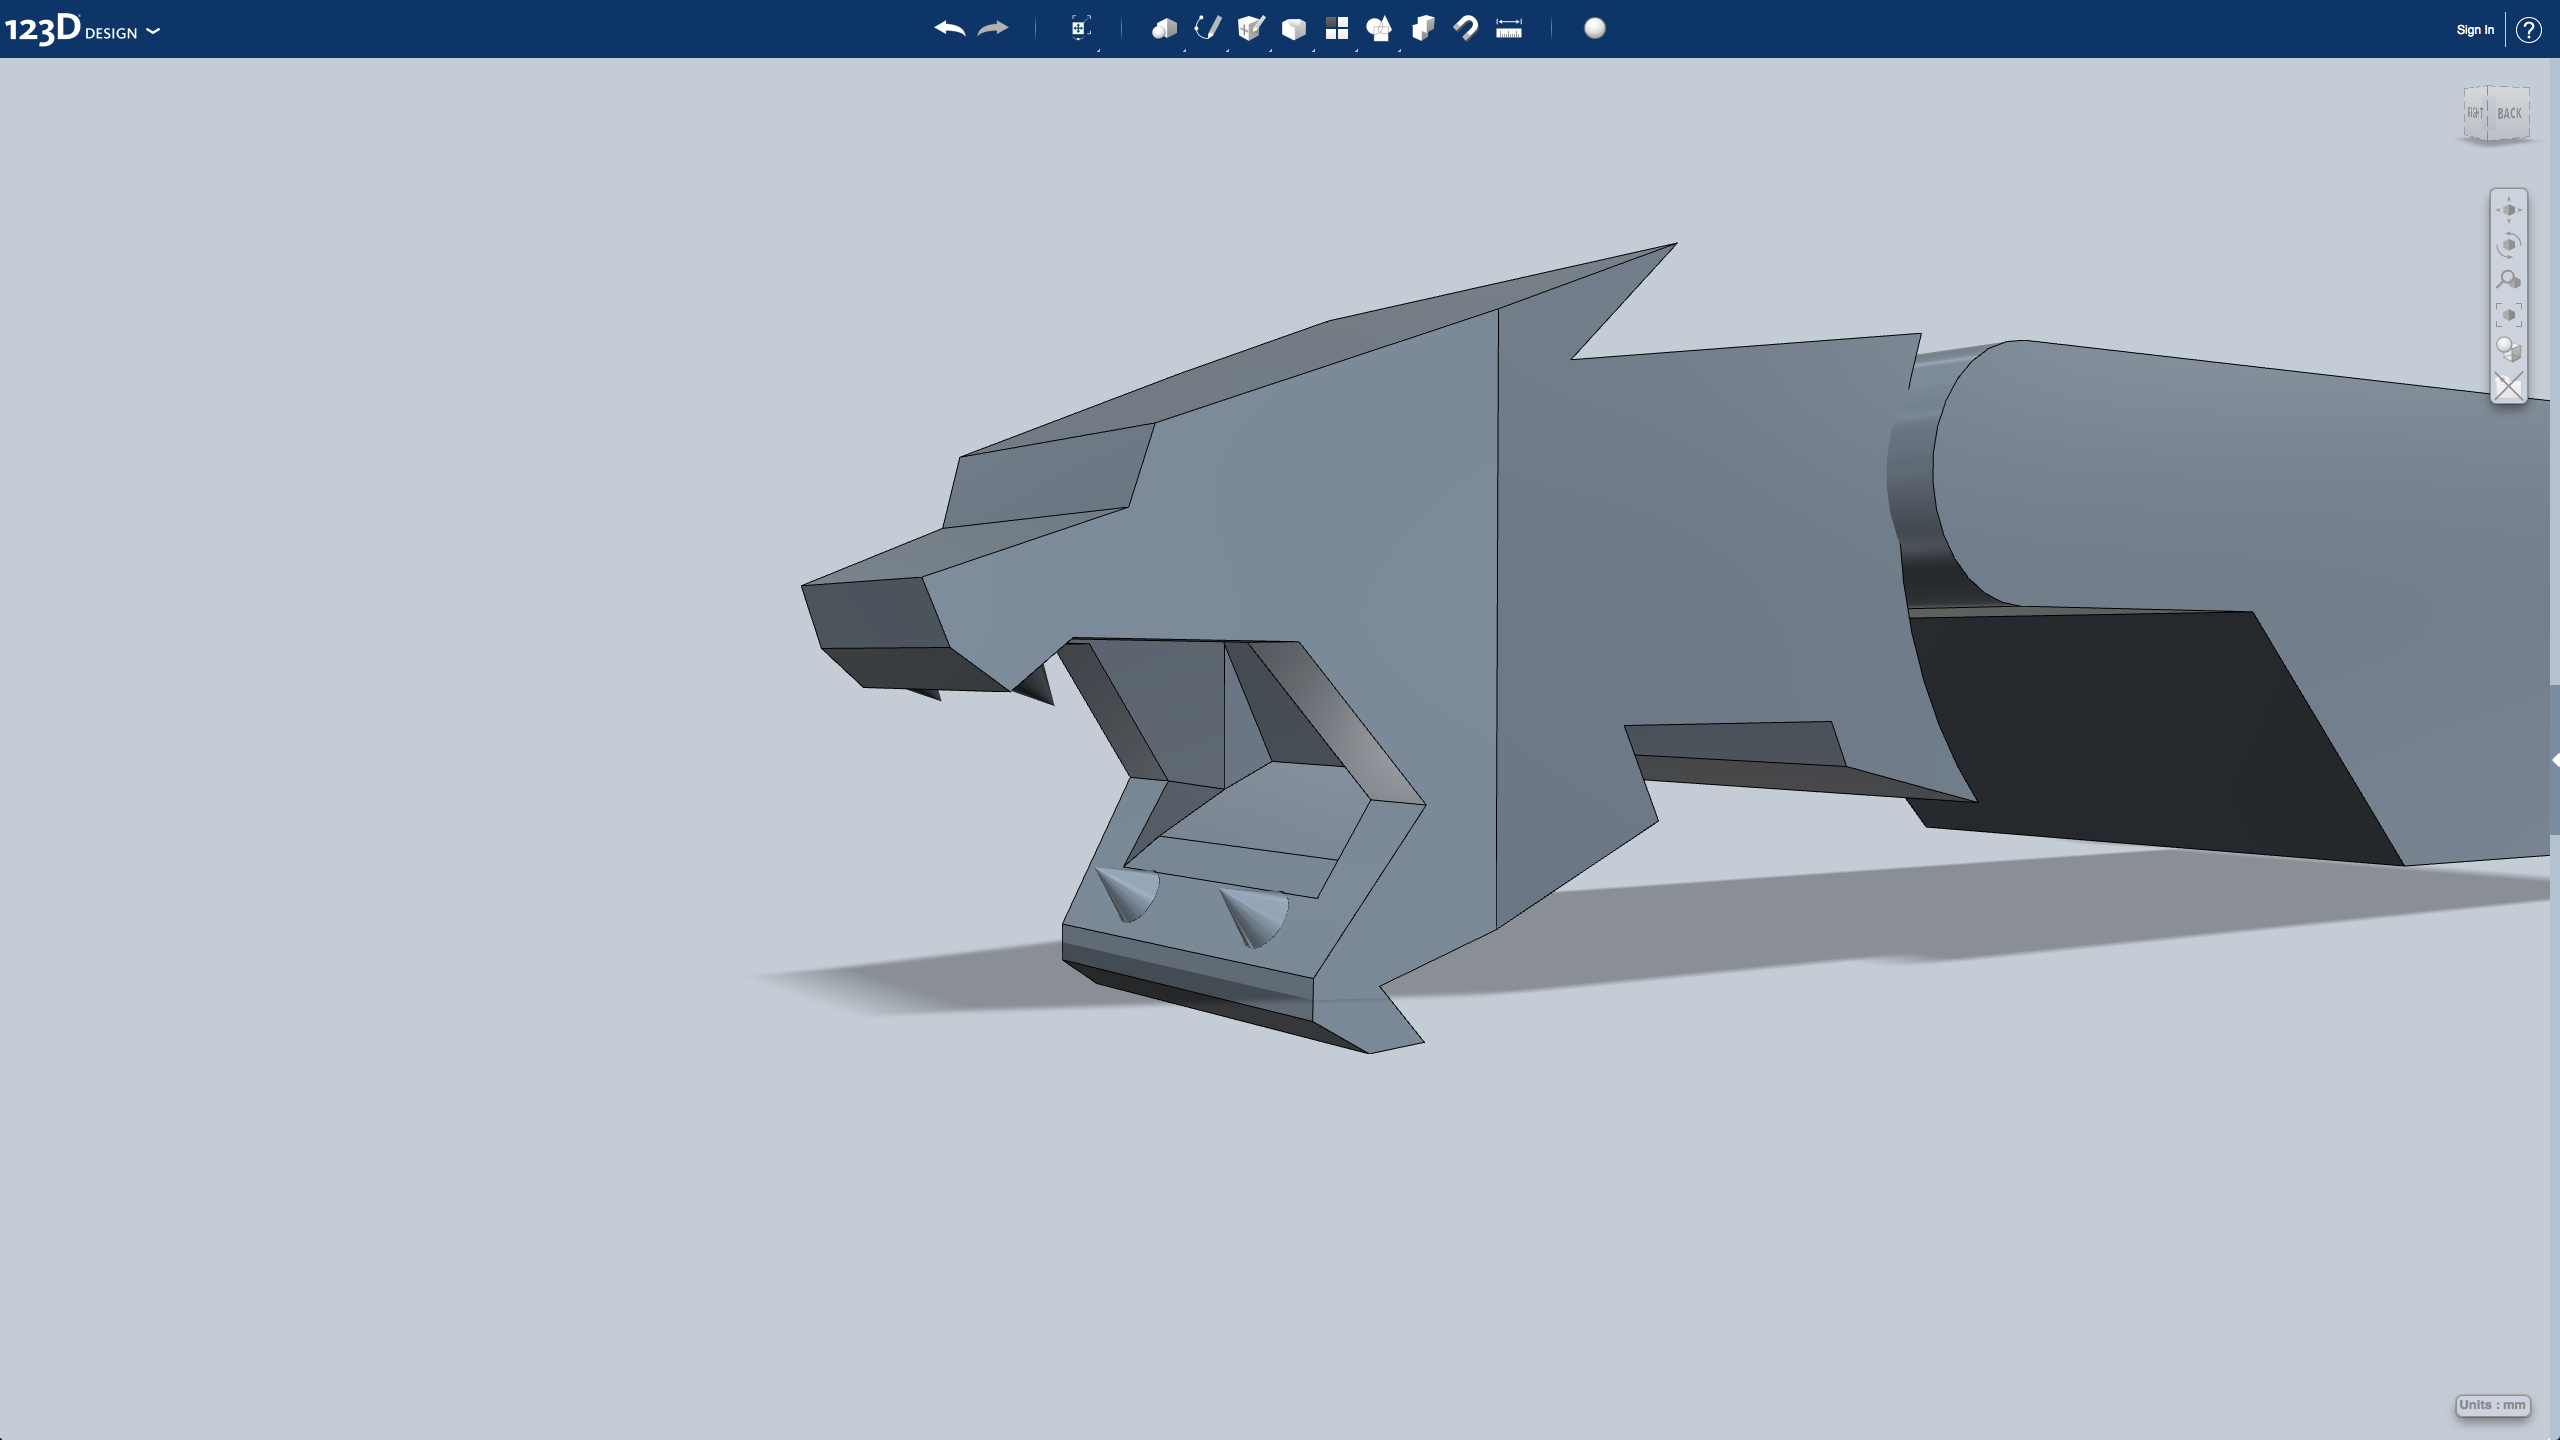
Task: Select the Snap magnet tool
Action: (1465, 29)
